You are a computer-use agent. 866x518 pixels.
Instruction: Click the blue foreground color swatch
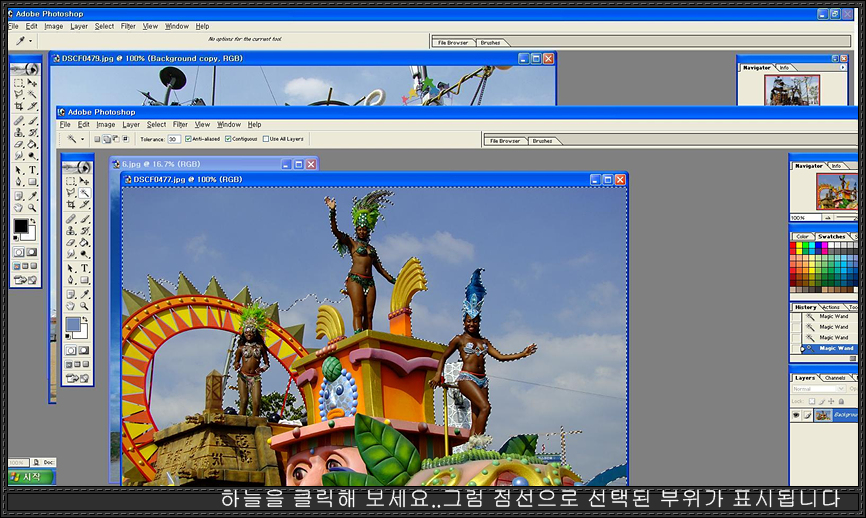(73, 324)
